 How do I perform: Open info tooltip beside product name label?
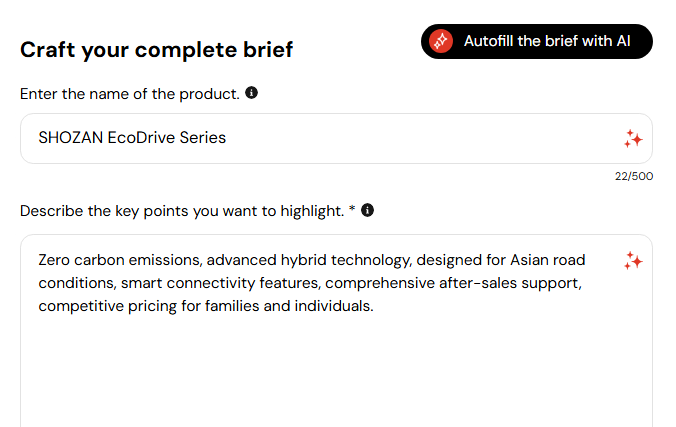pyautogui.click(x=251, y=93)
